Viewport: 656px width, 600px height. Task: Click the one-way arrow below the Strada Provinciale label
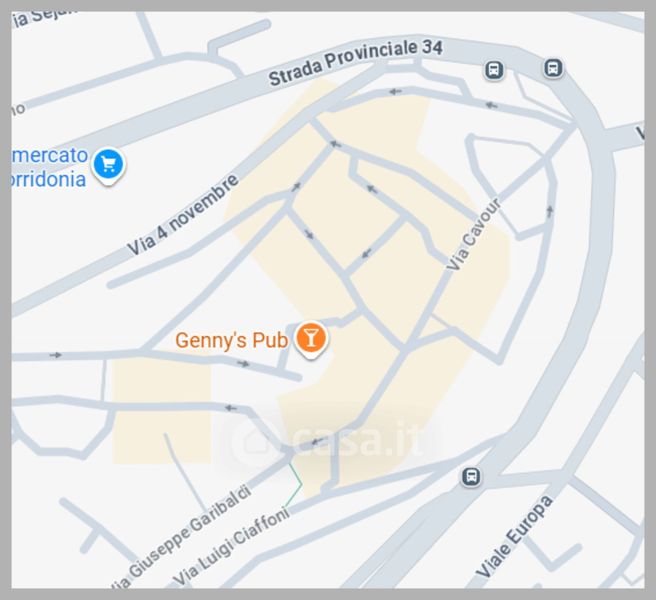tap(395, 91)
